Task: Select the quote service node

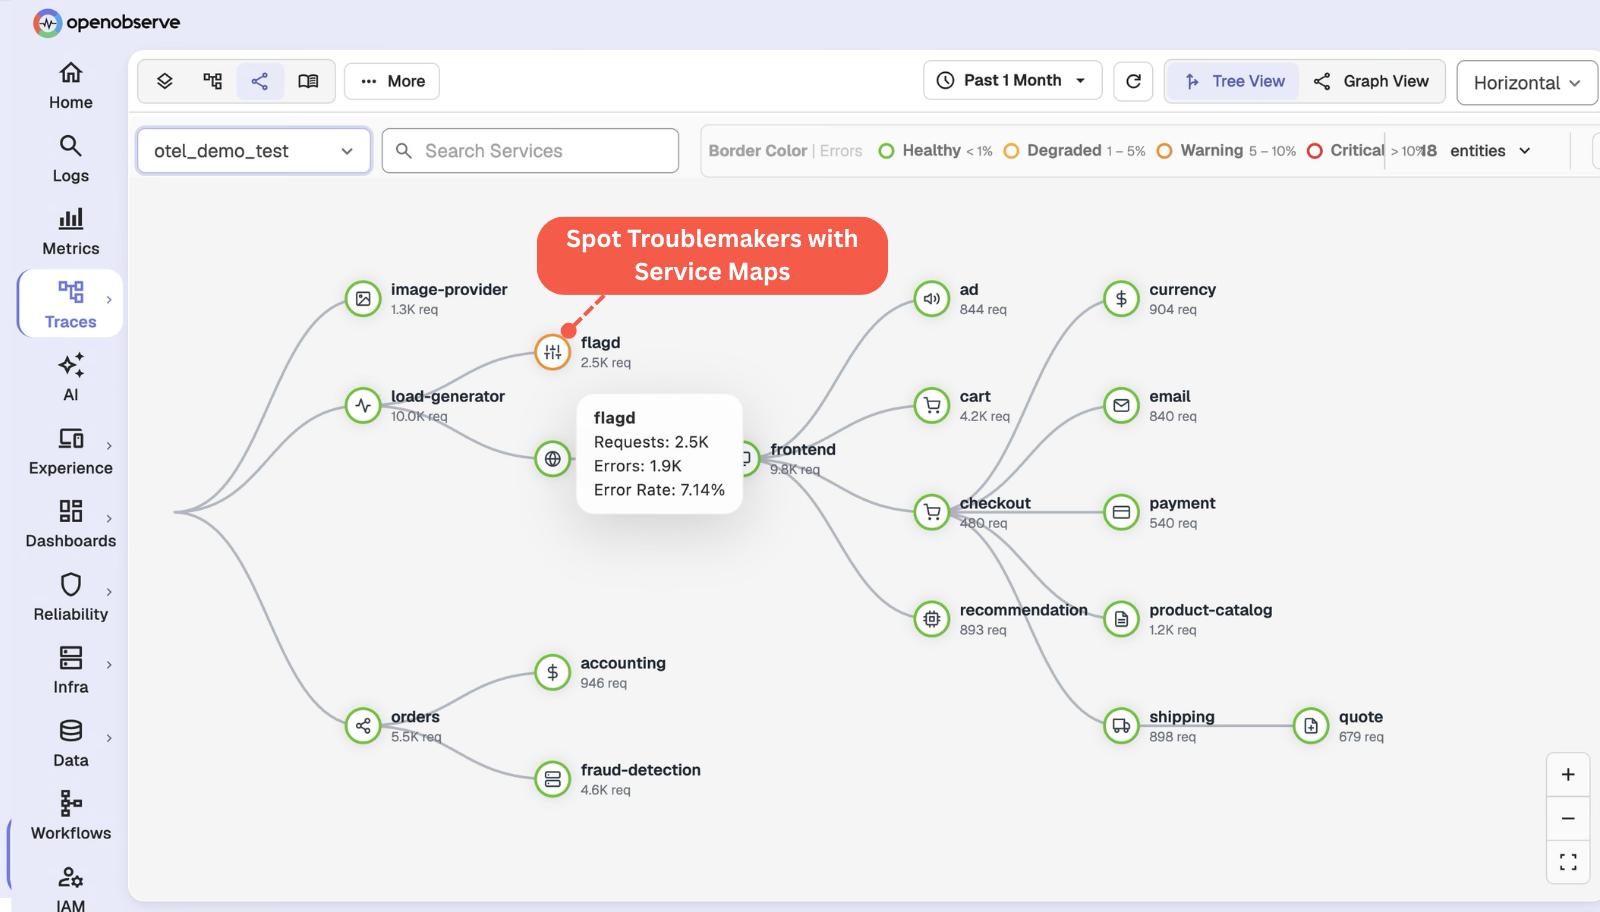Action: tap(1311, 726)
